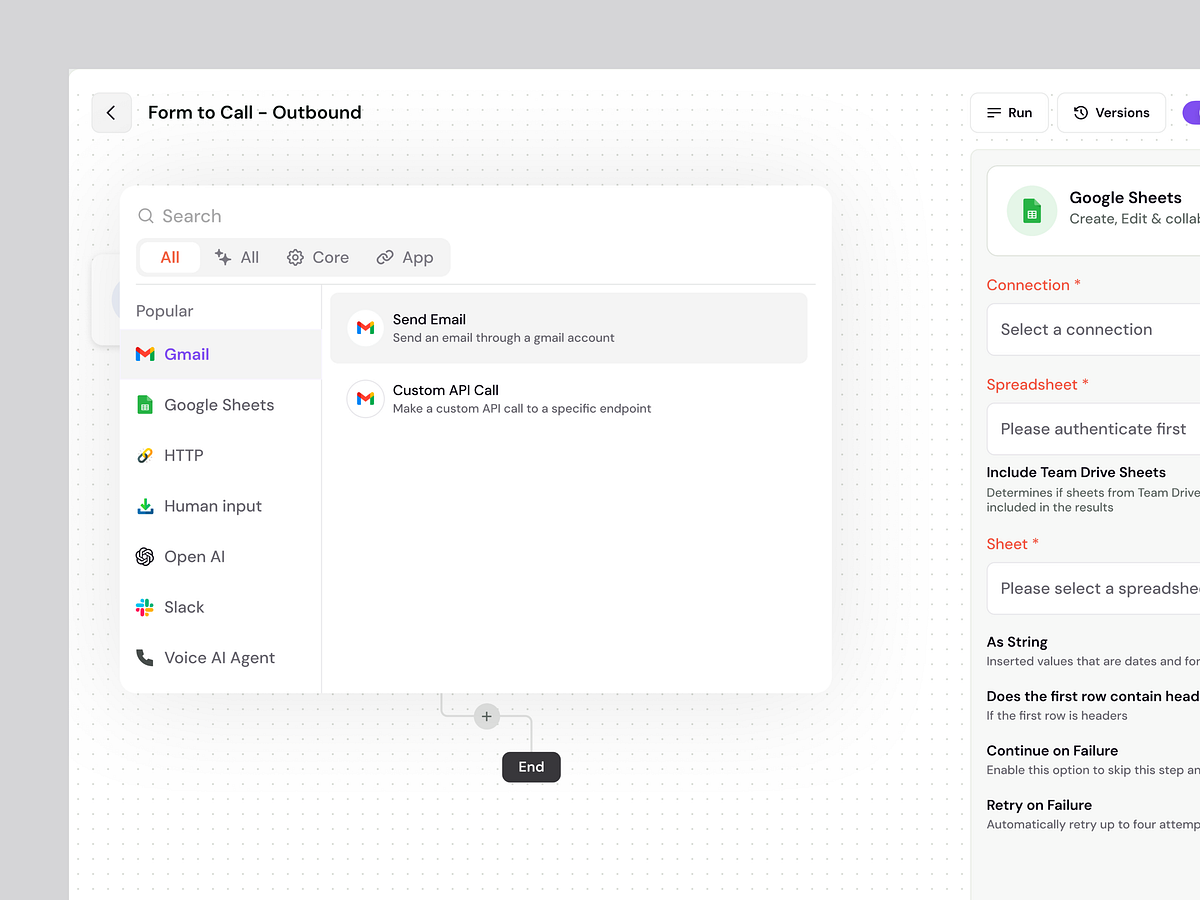Pick the Custom API Call action
This screenshot has width=1200, height=900.
click(x=568, y=399)
